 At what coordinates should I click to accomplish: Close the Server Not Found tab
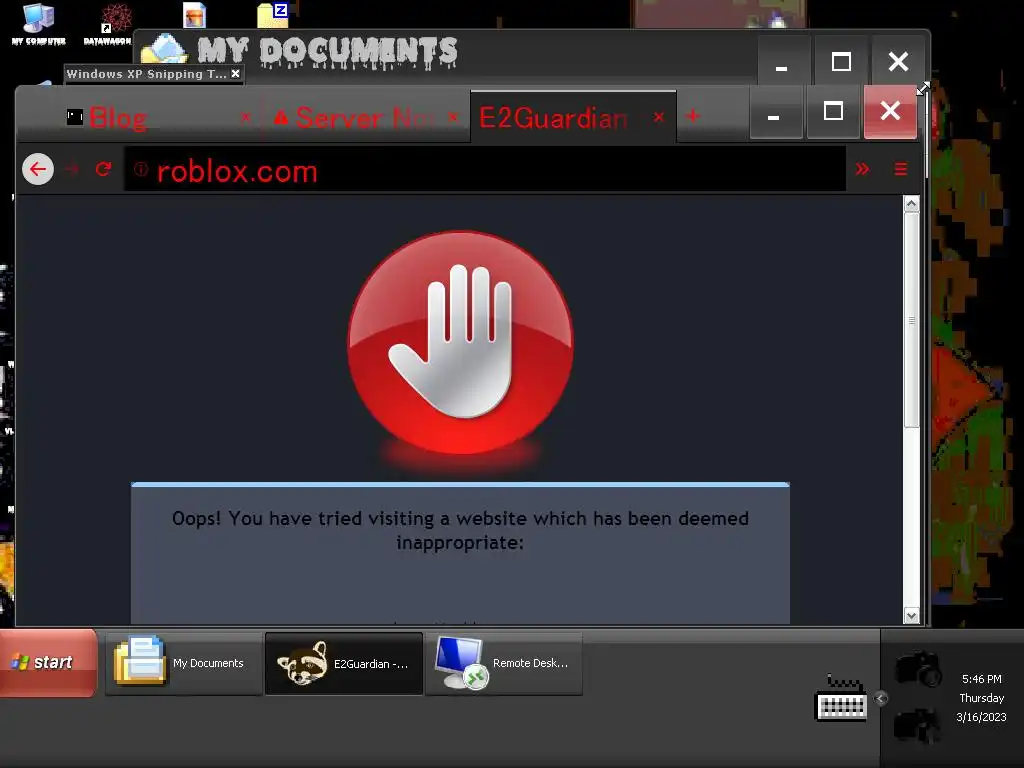point(453,118)
